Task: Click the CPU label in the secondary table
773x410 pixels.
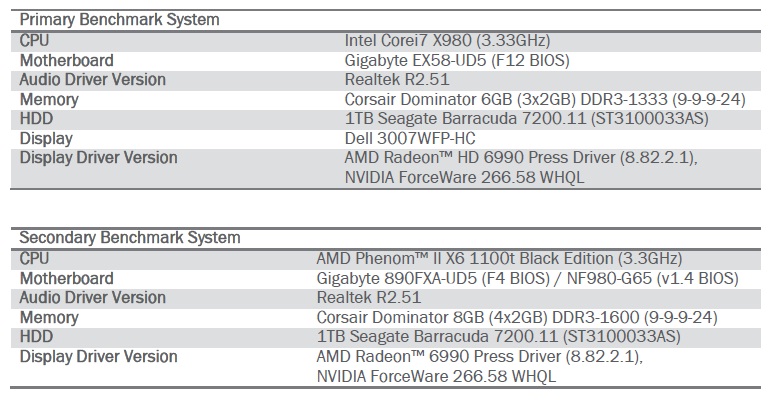Action: (35, 258)
